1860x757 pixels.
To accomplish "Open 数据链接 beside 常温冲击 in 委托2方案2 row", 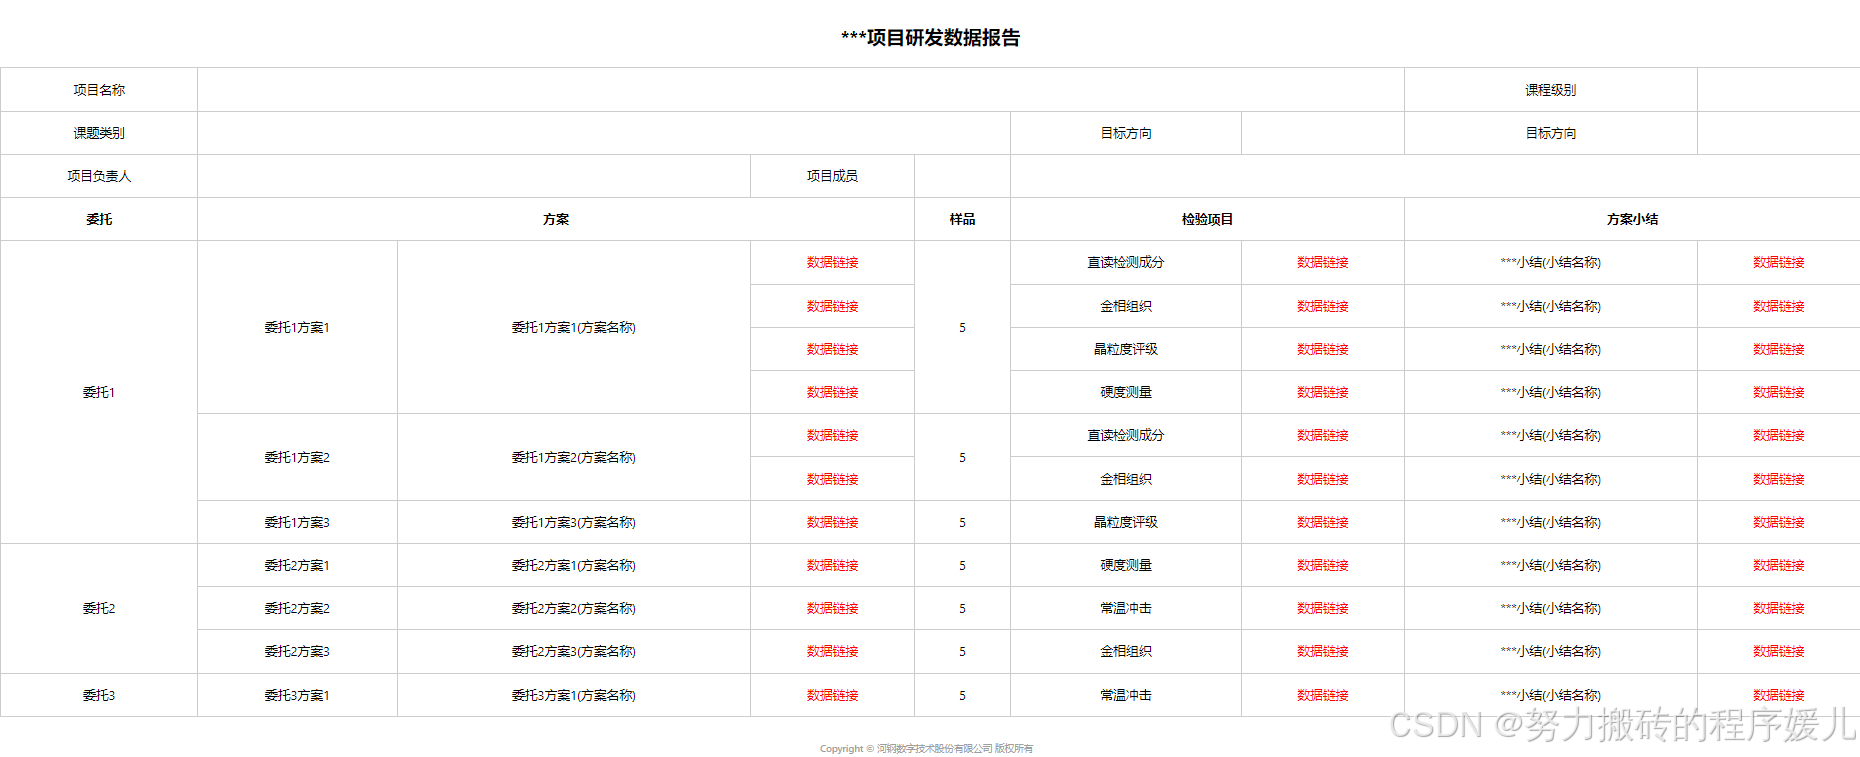I will (x=1322, y=608).
